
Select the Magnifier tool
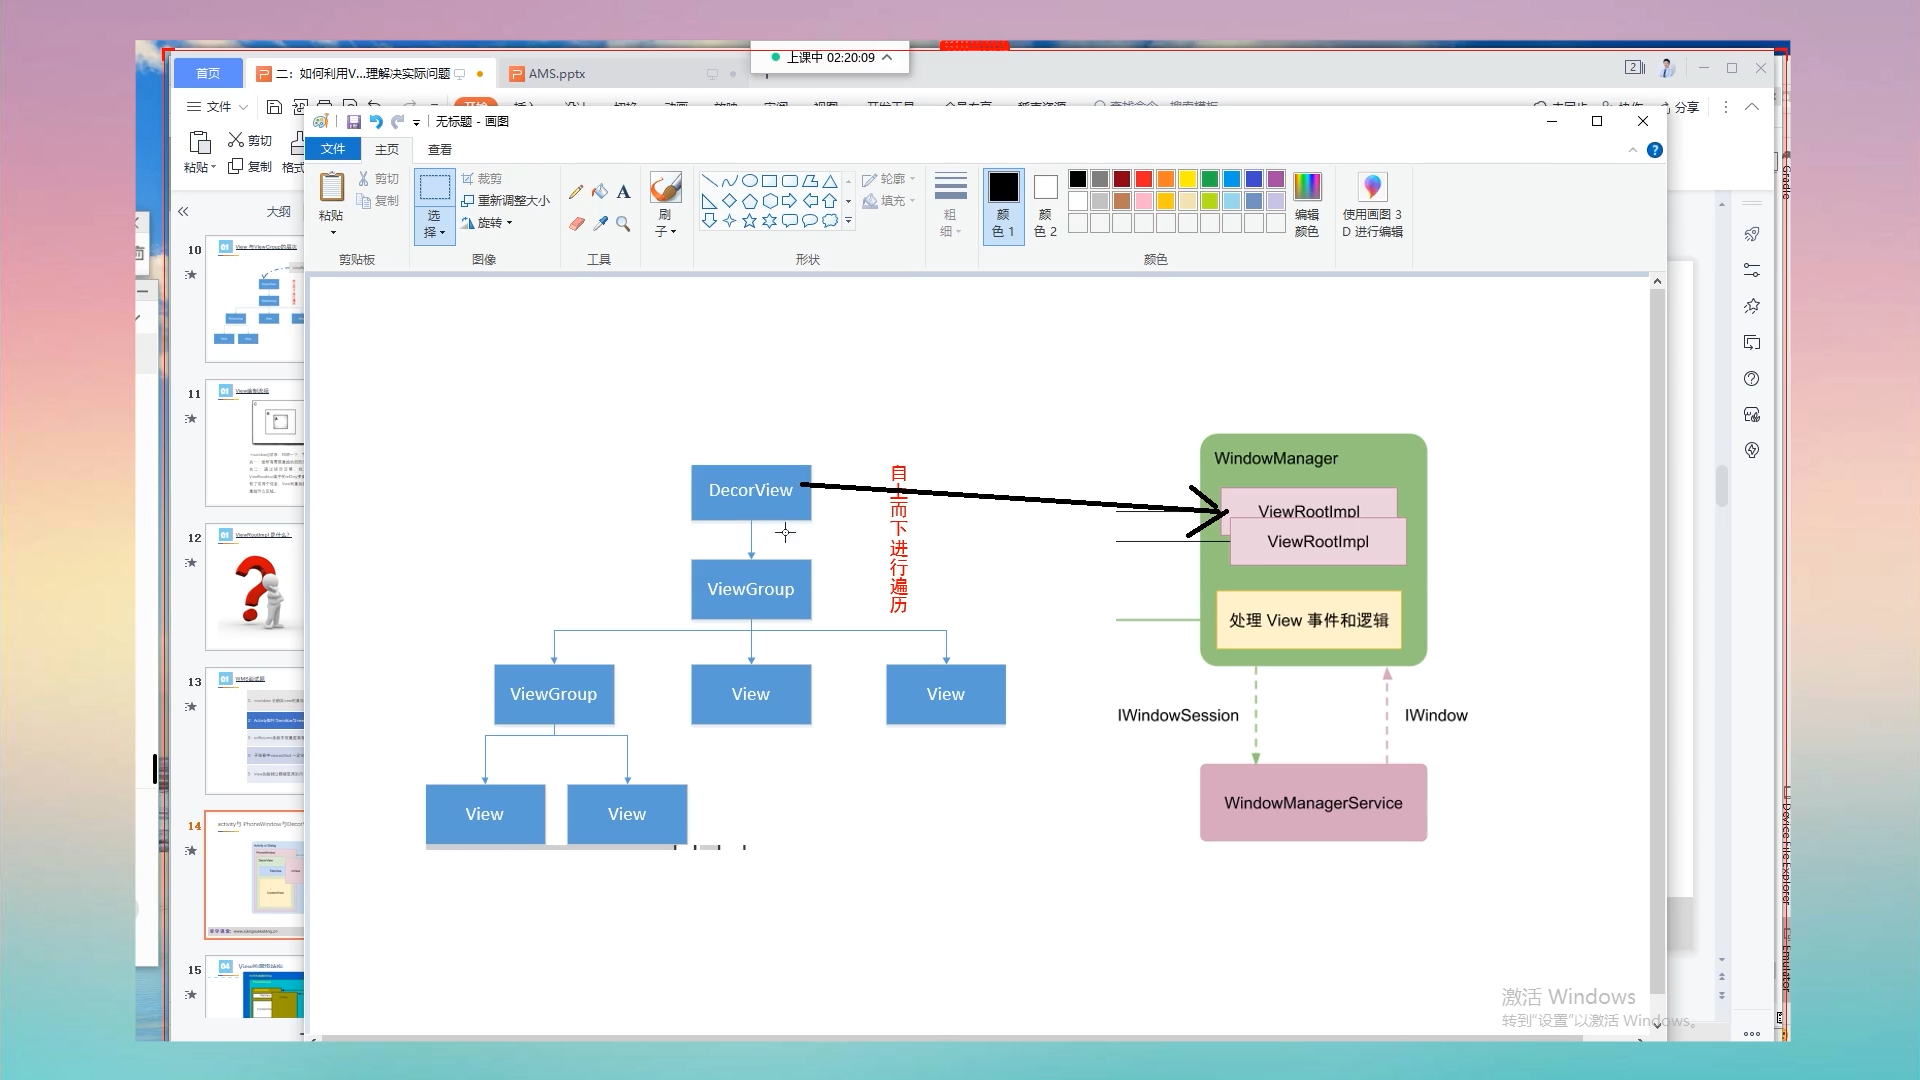pos(623,224)
